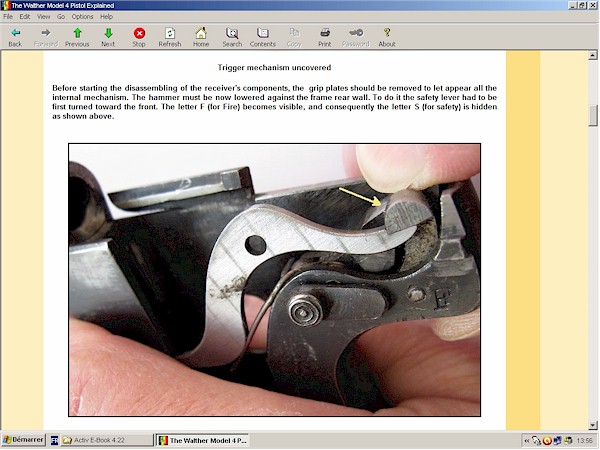The width and height of the screenshot is (600, 450).
Task: Click the application icon in title bar
Action: pos(5,5)
